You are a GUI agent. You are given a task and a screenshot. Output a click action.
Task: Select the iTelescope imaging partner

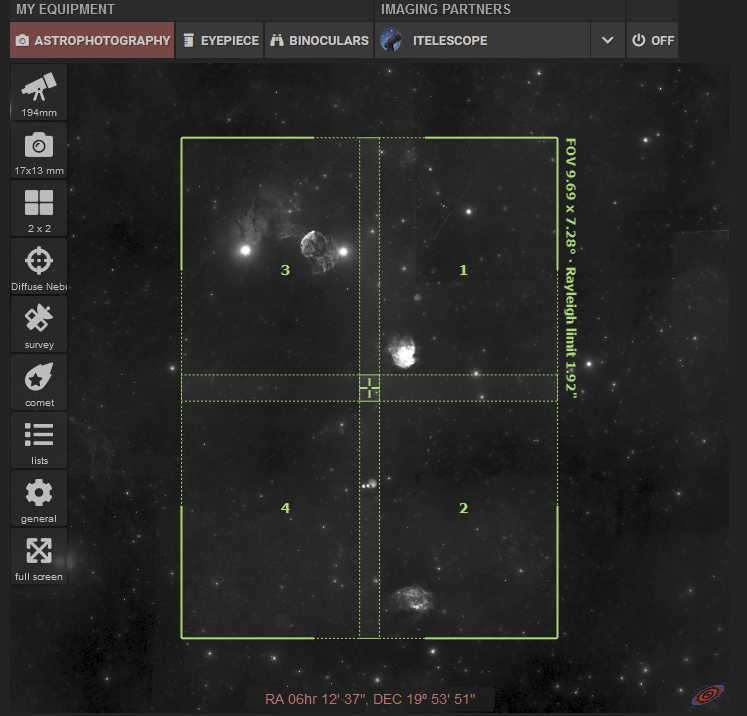(482, 40)
